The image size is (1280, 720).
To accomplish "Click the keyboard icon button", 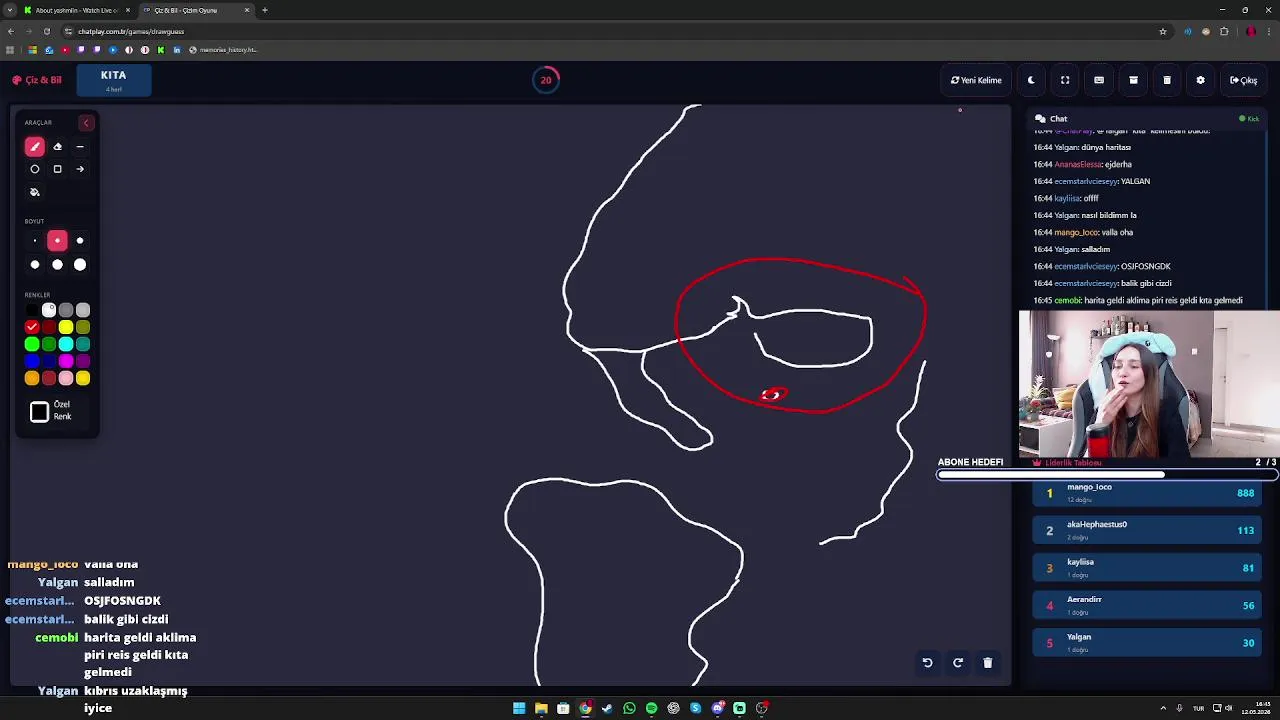I will [x=1099, y=80].
